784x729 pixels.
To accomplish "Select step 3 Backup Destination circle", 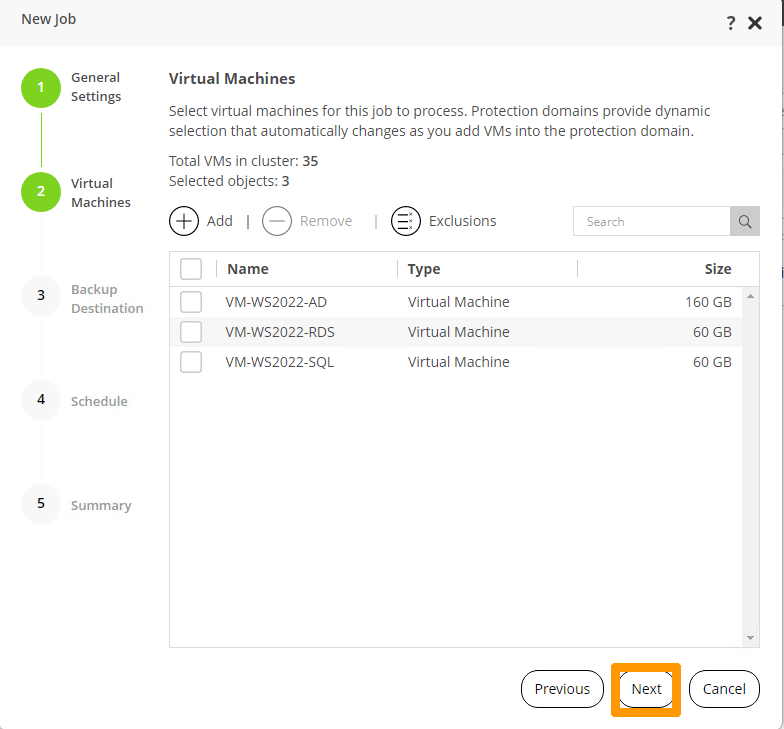I will pos(41,296).
